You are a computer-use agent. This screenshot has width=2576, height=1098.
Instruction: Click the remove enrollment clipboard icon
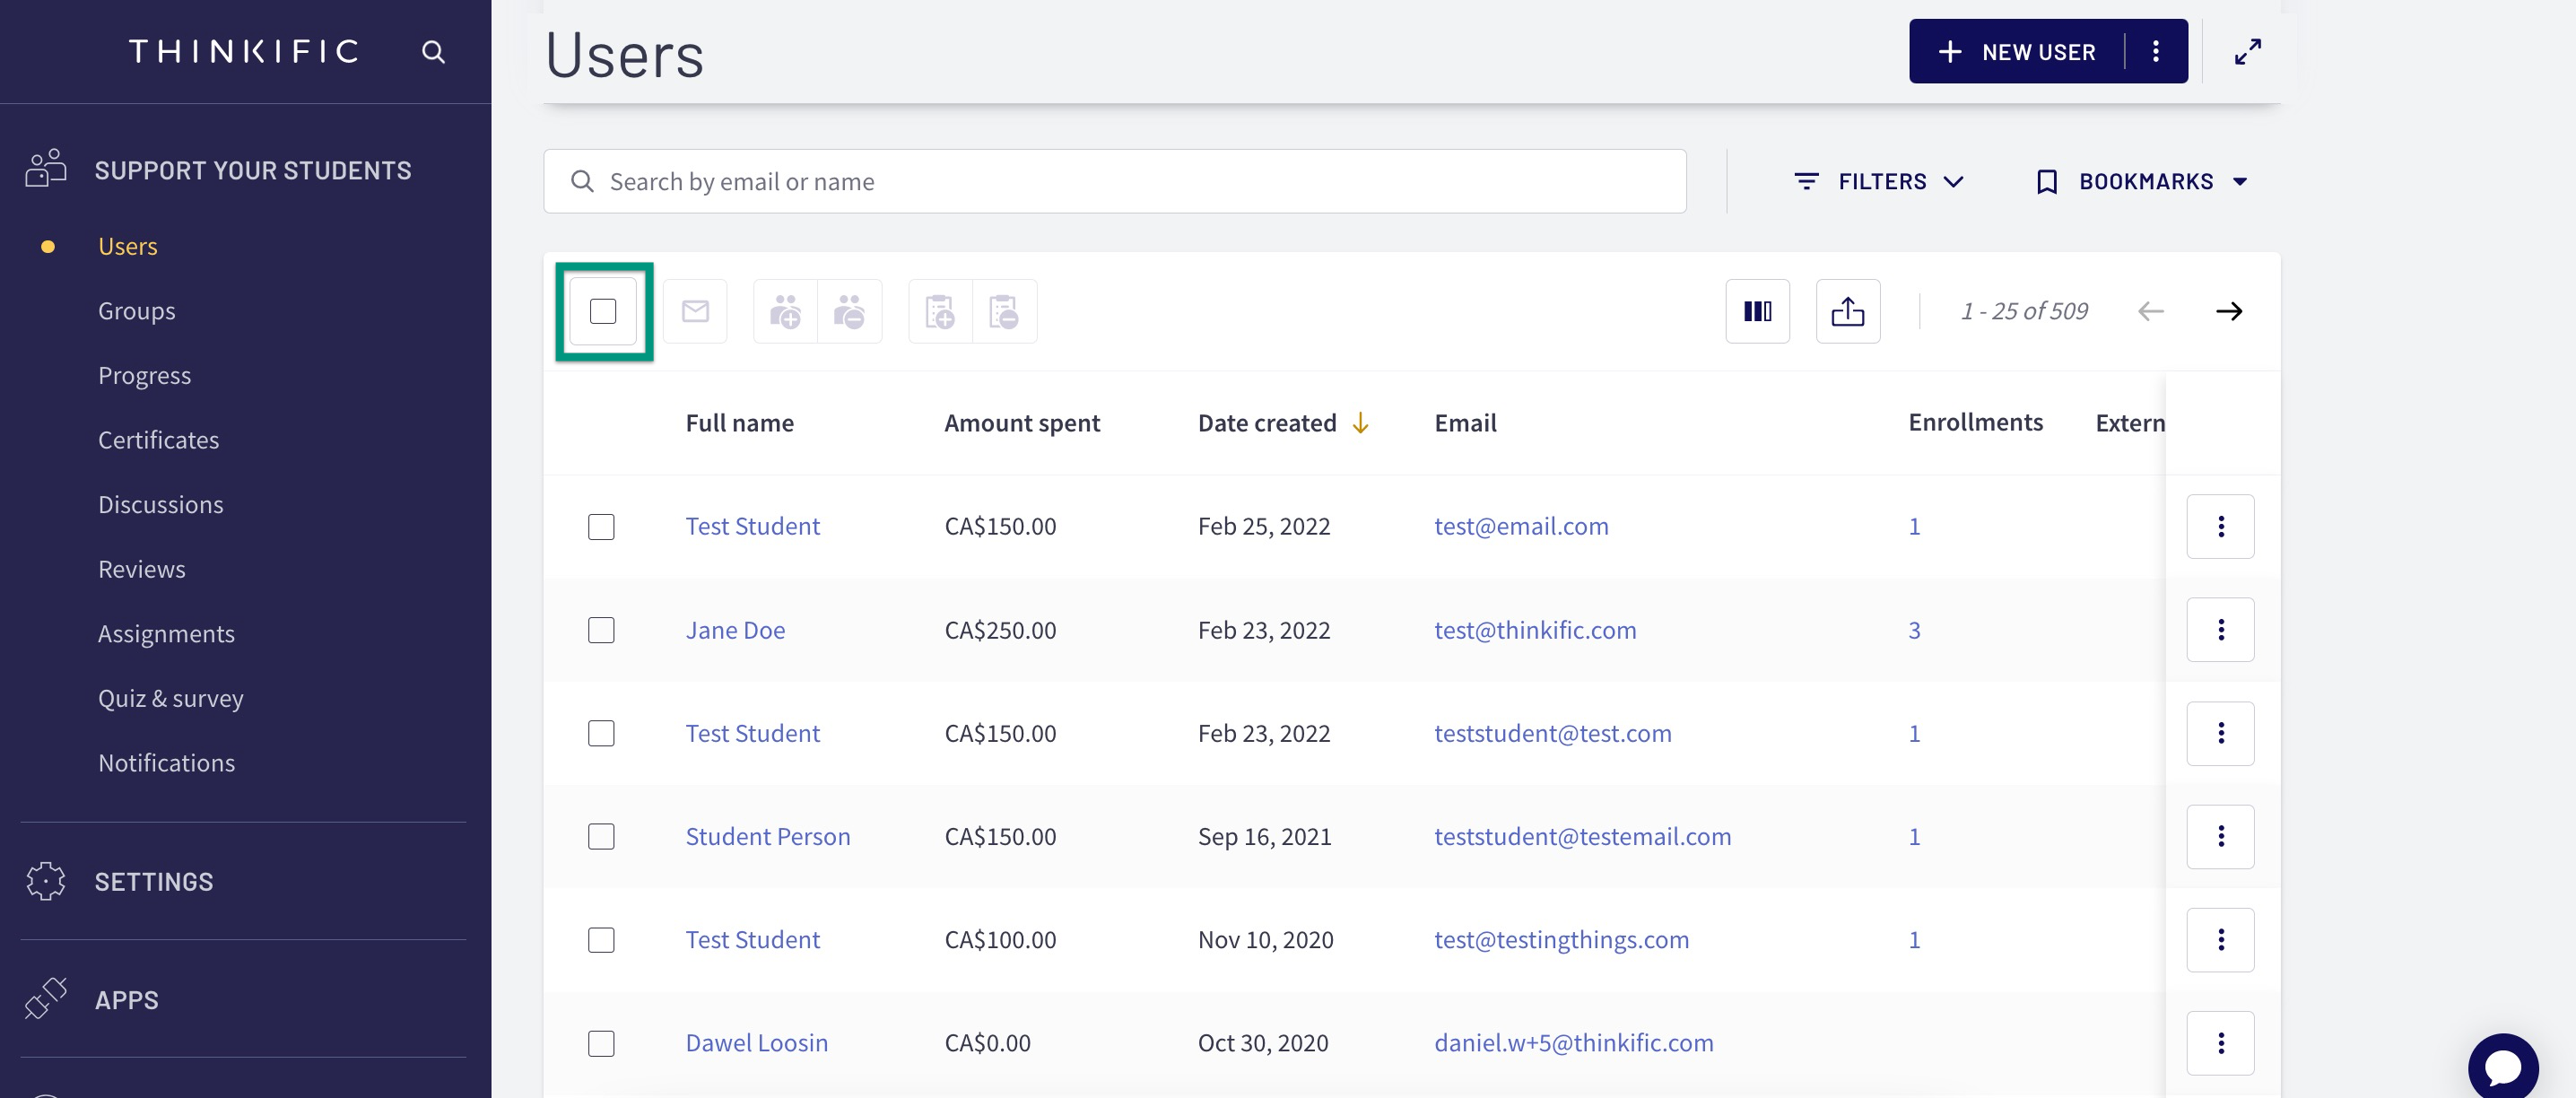[1004, 311]
